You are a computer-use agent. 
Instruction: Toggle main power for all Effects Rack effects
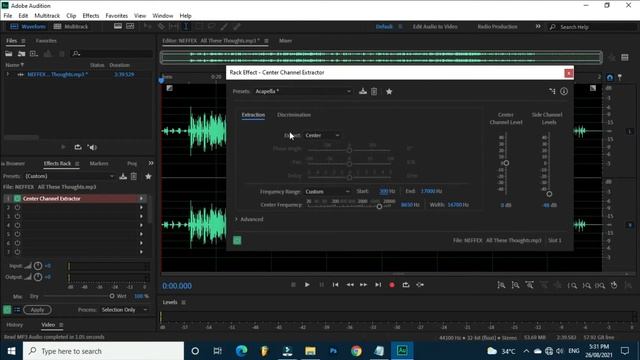(x=7, y=310)
